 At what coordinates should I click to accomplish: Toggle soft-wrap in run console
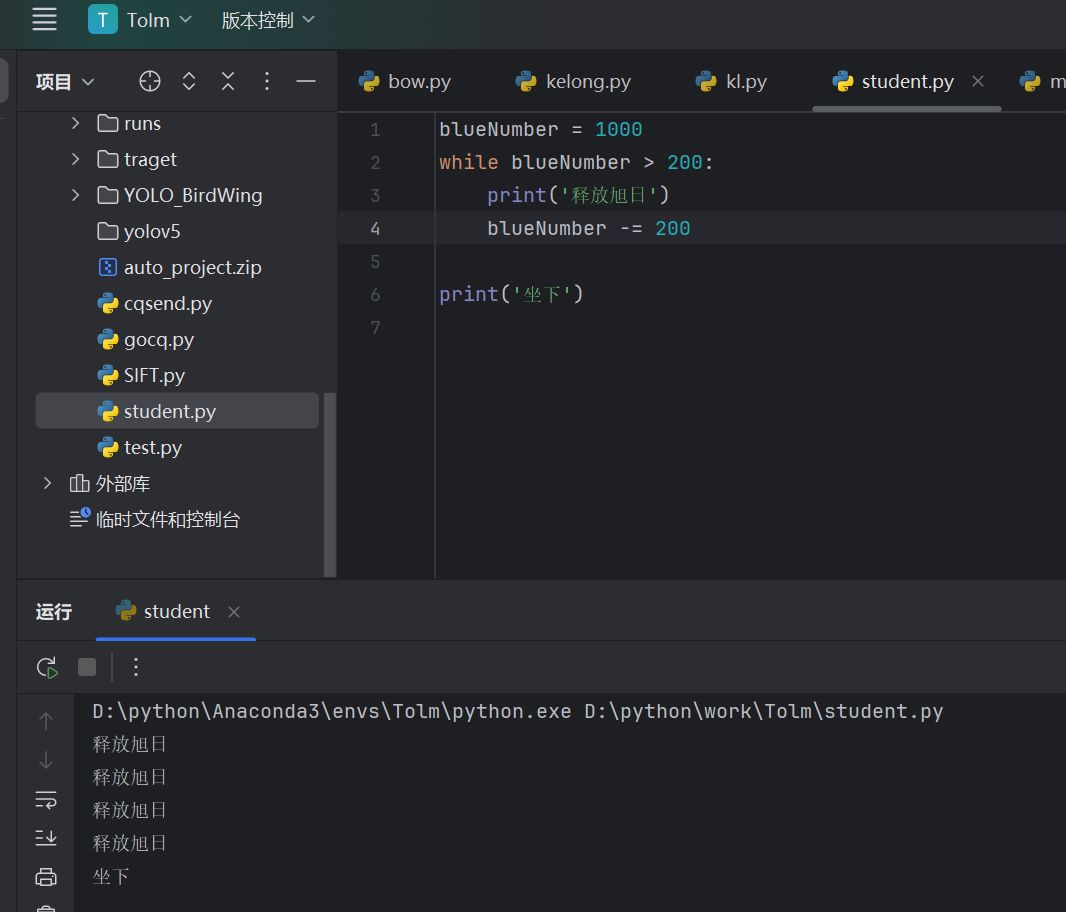click(46, 799)
